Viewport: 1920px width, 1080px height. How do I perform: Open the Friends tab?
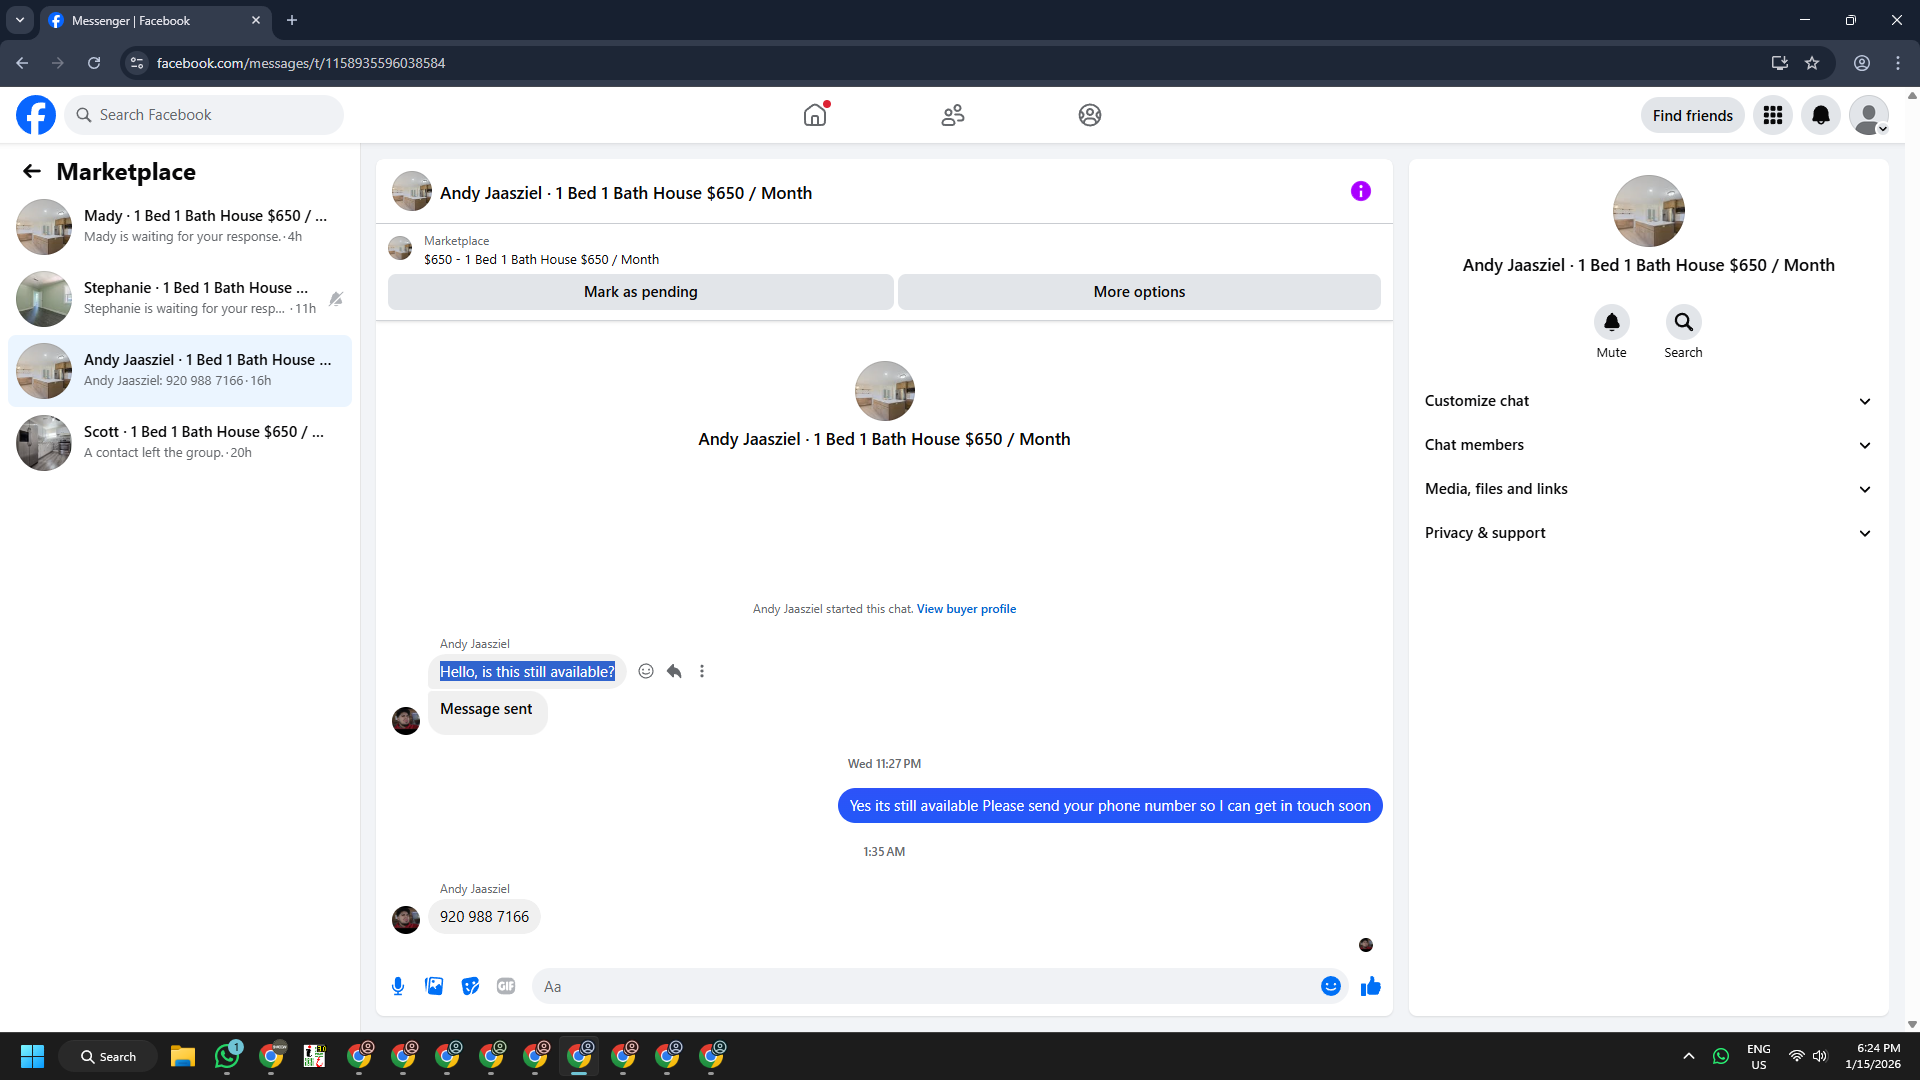pos(952,115)
